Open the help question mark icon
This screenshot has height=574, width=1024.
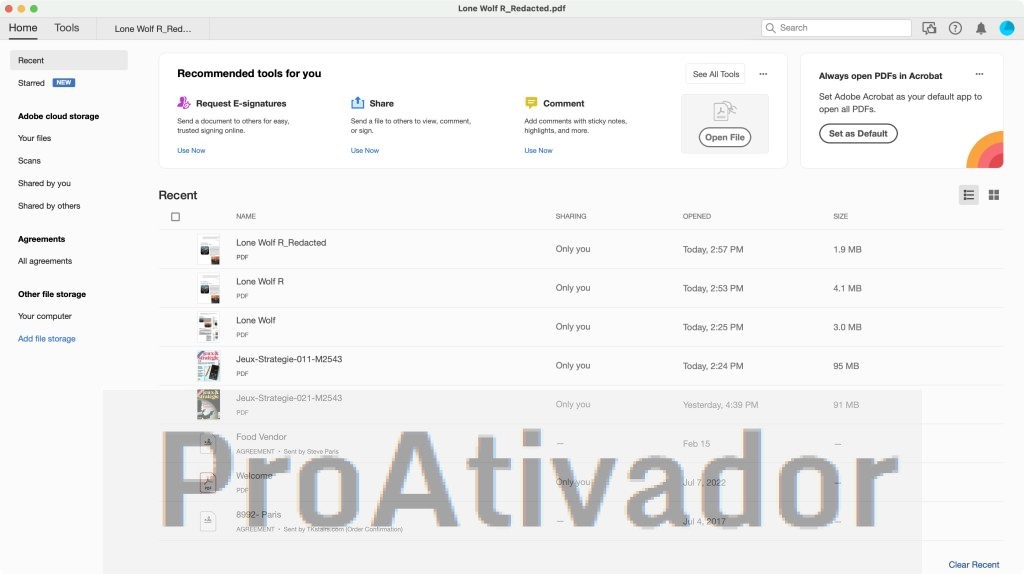click(955, 28)
